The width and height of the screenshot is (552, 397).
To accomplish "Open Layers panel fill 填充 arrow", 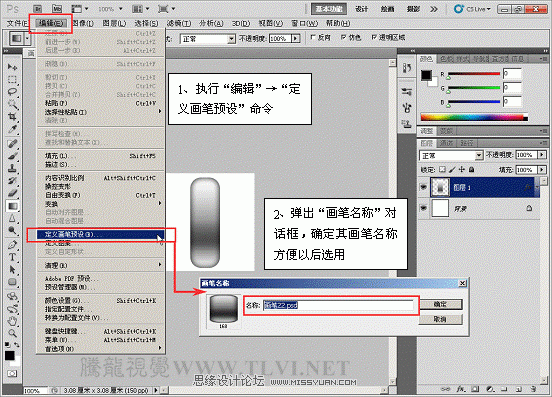I will (x=542, y=170).
